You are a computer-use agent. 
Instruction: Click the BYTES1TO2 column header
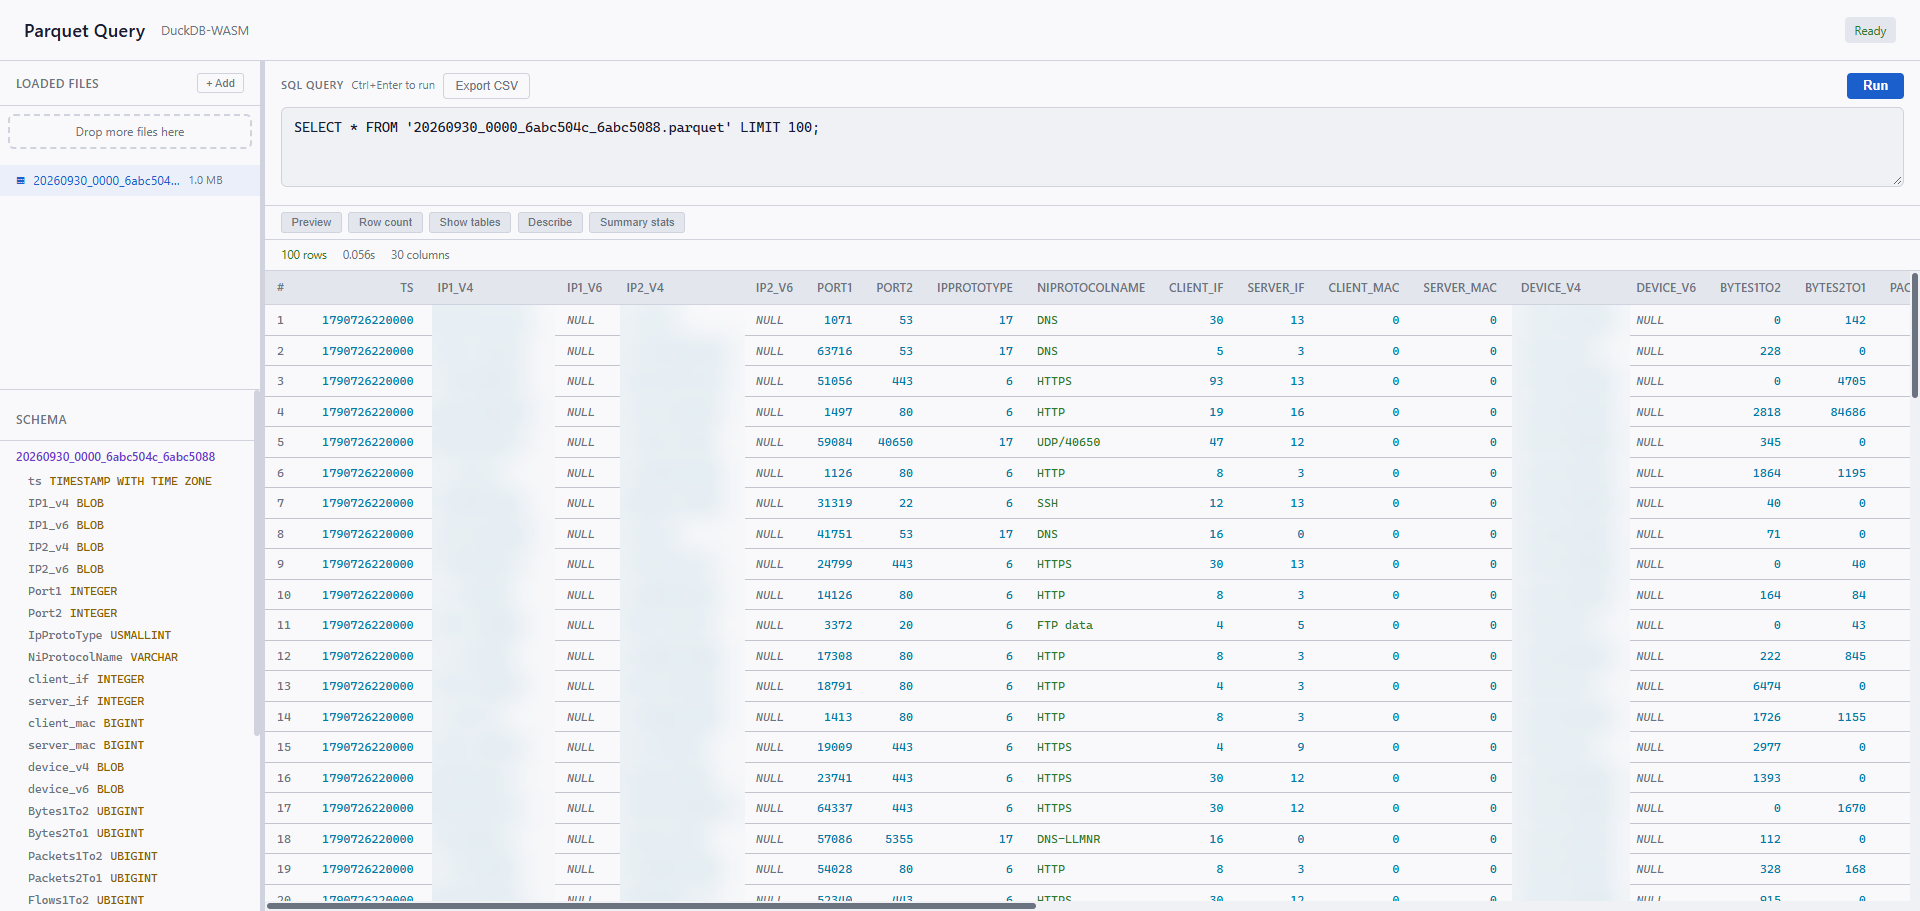pyautogui.click(x=1750, y=288)
